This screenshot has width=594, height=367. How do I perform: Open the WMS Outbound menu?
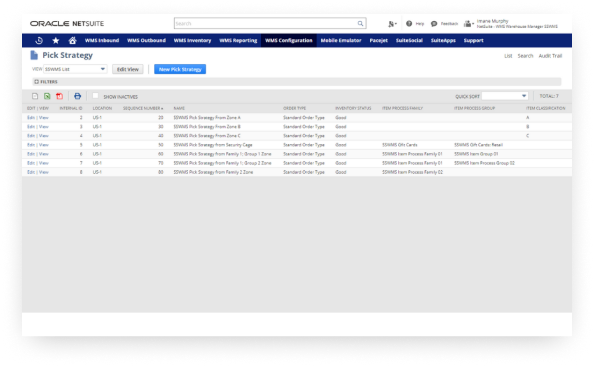pyautogui.click(x=146, y=41)
